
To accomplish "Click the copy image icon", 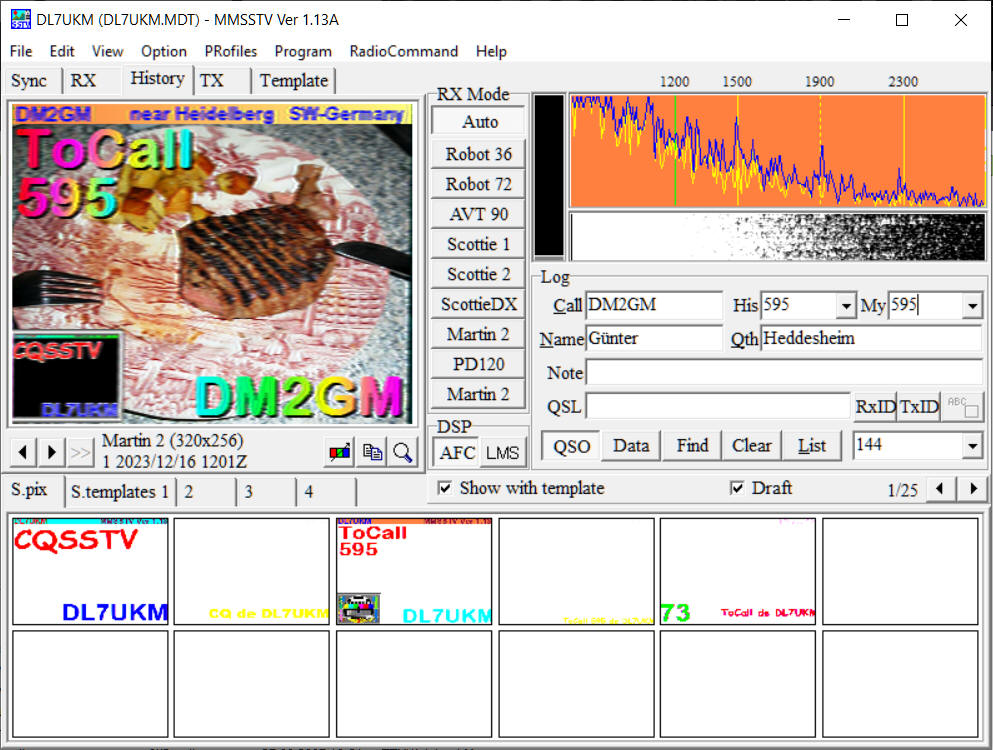I will pos(372,452).
